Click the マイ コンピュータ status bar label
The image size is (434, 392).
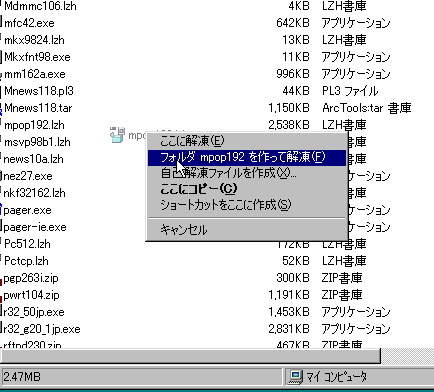[337, 377]
